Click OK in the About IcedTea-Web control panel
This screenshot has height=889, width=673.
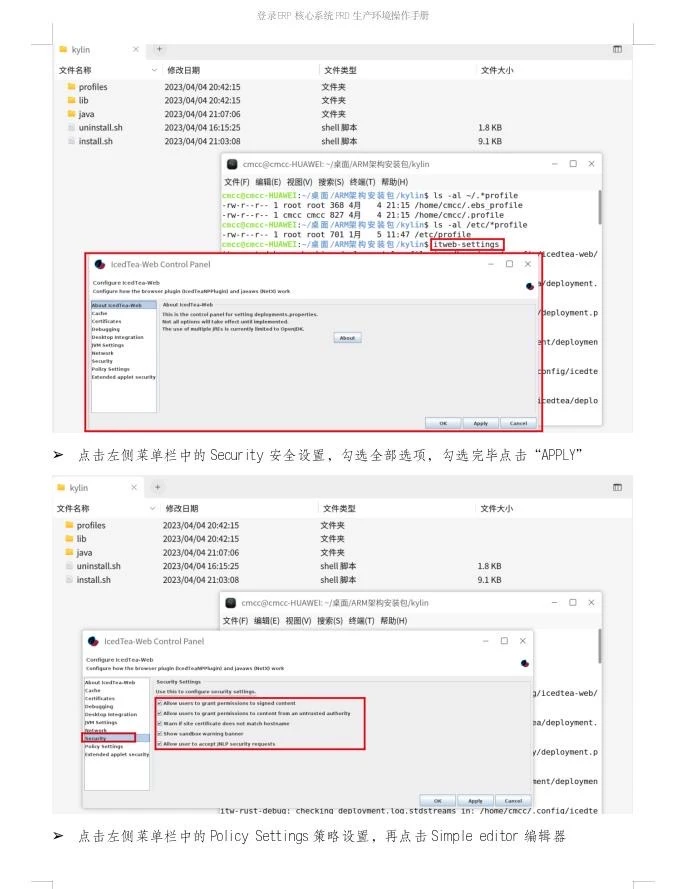[x=443, y=423]
